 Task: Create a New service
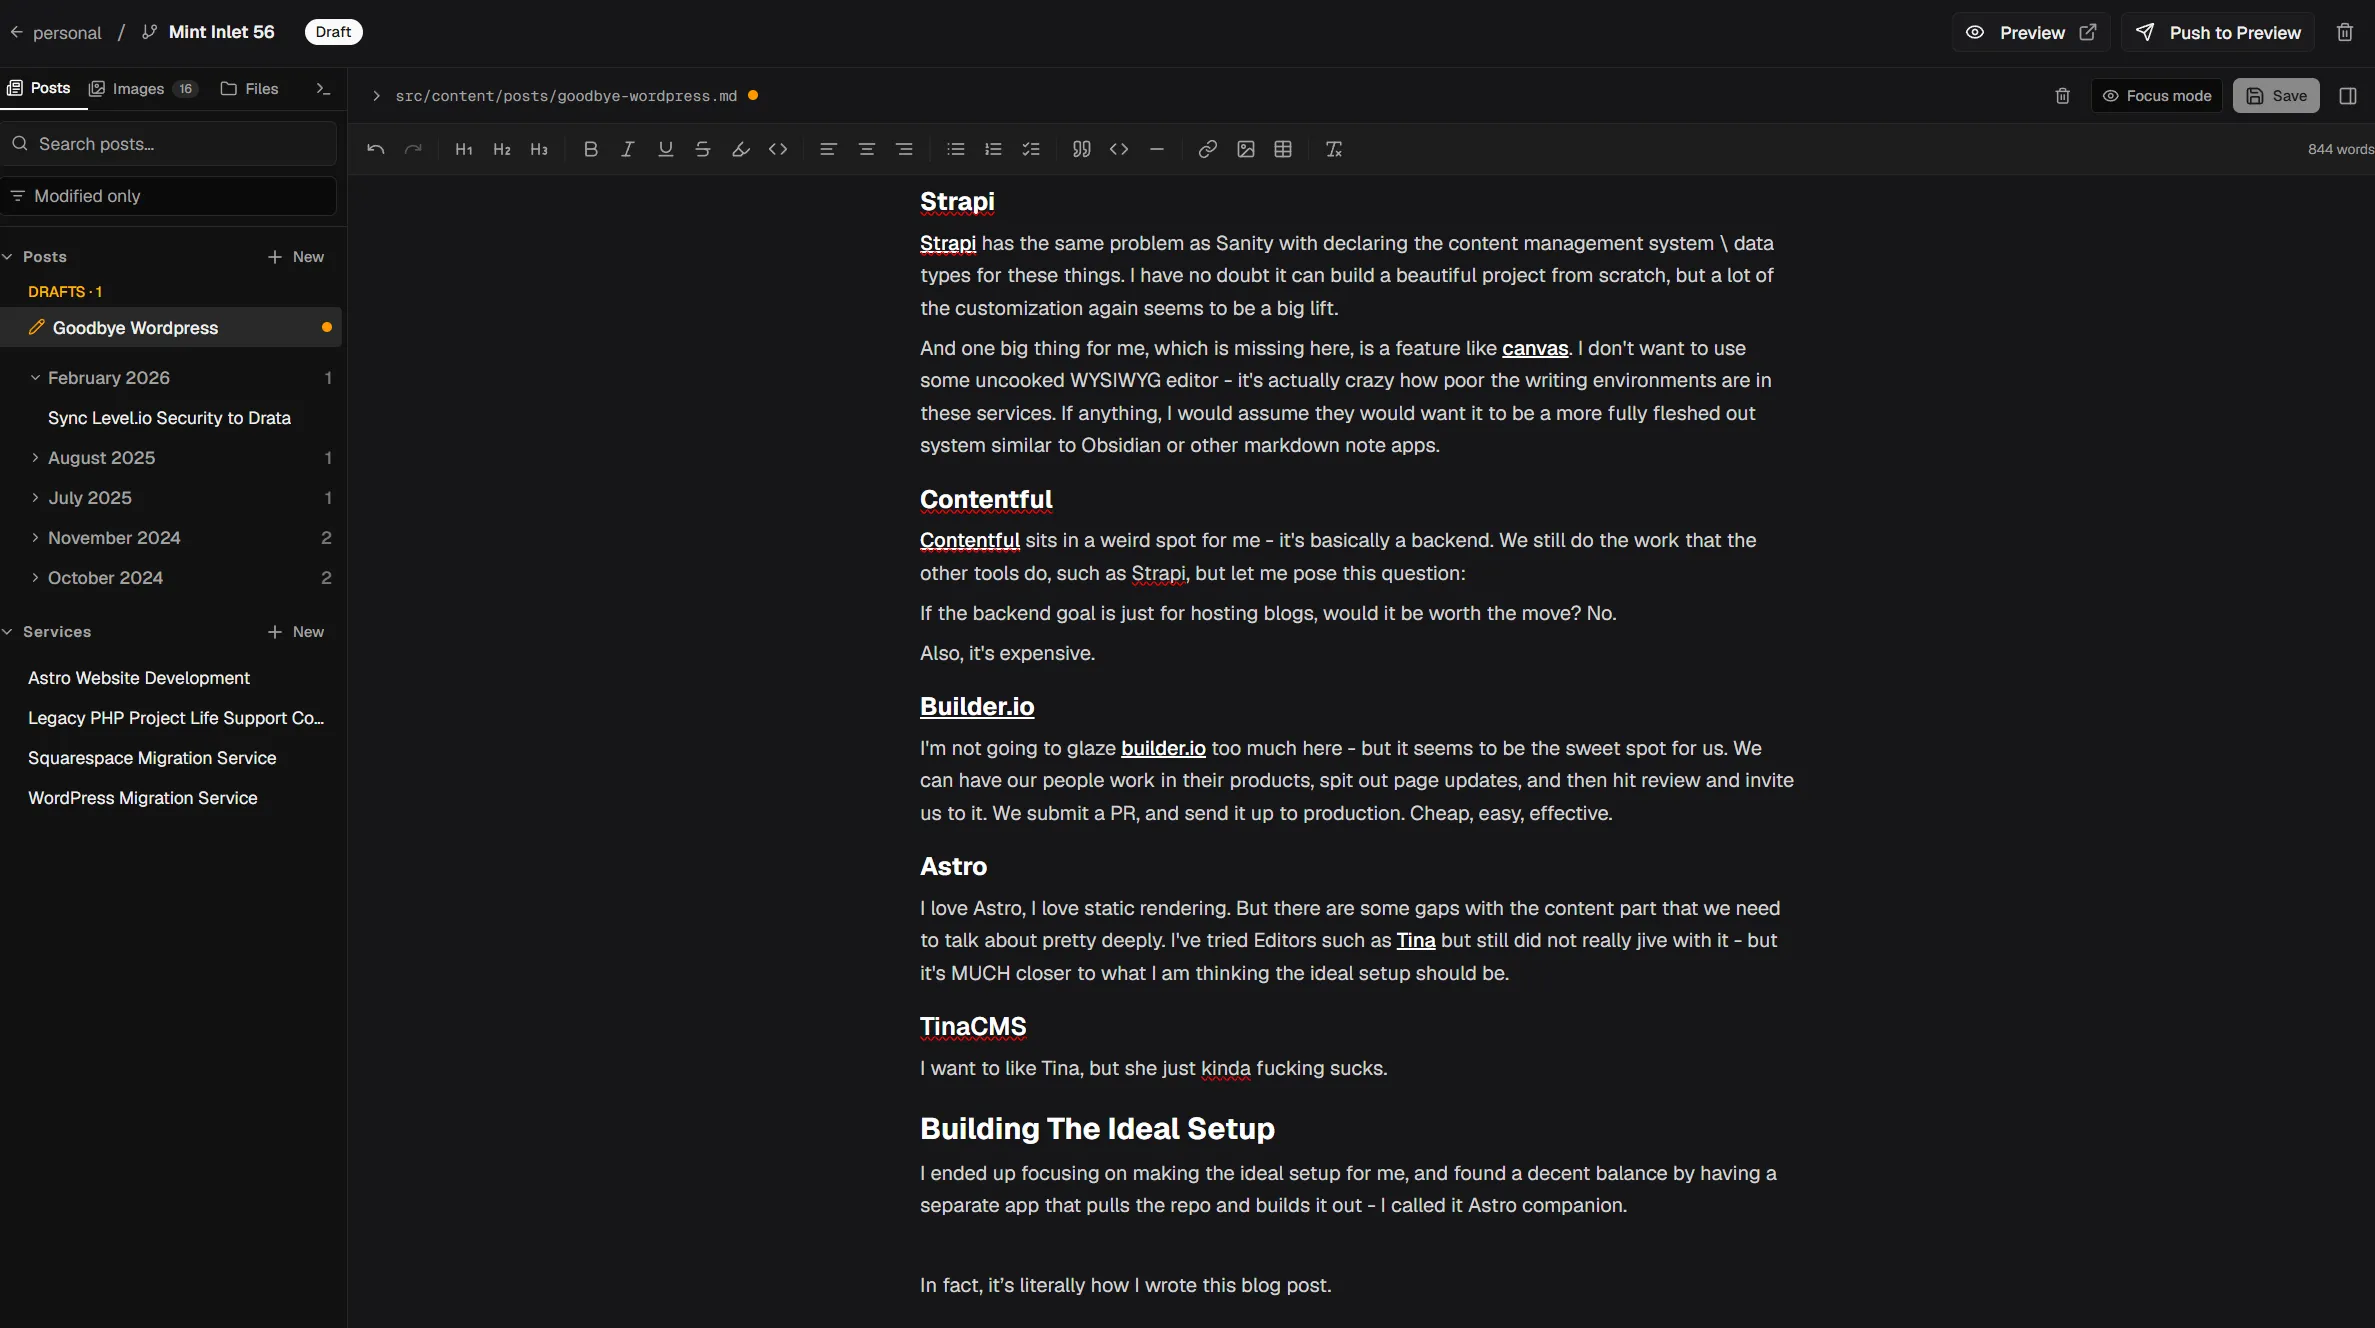click(x=296, y=632)
